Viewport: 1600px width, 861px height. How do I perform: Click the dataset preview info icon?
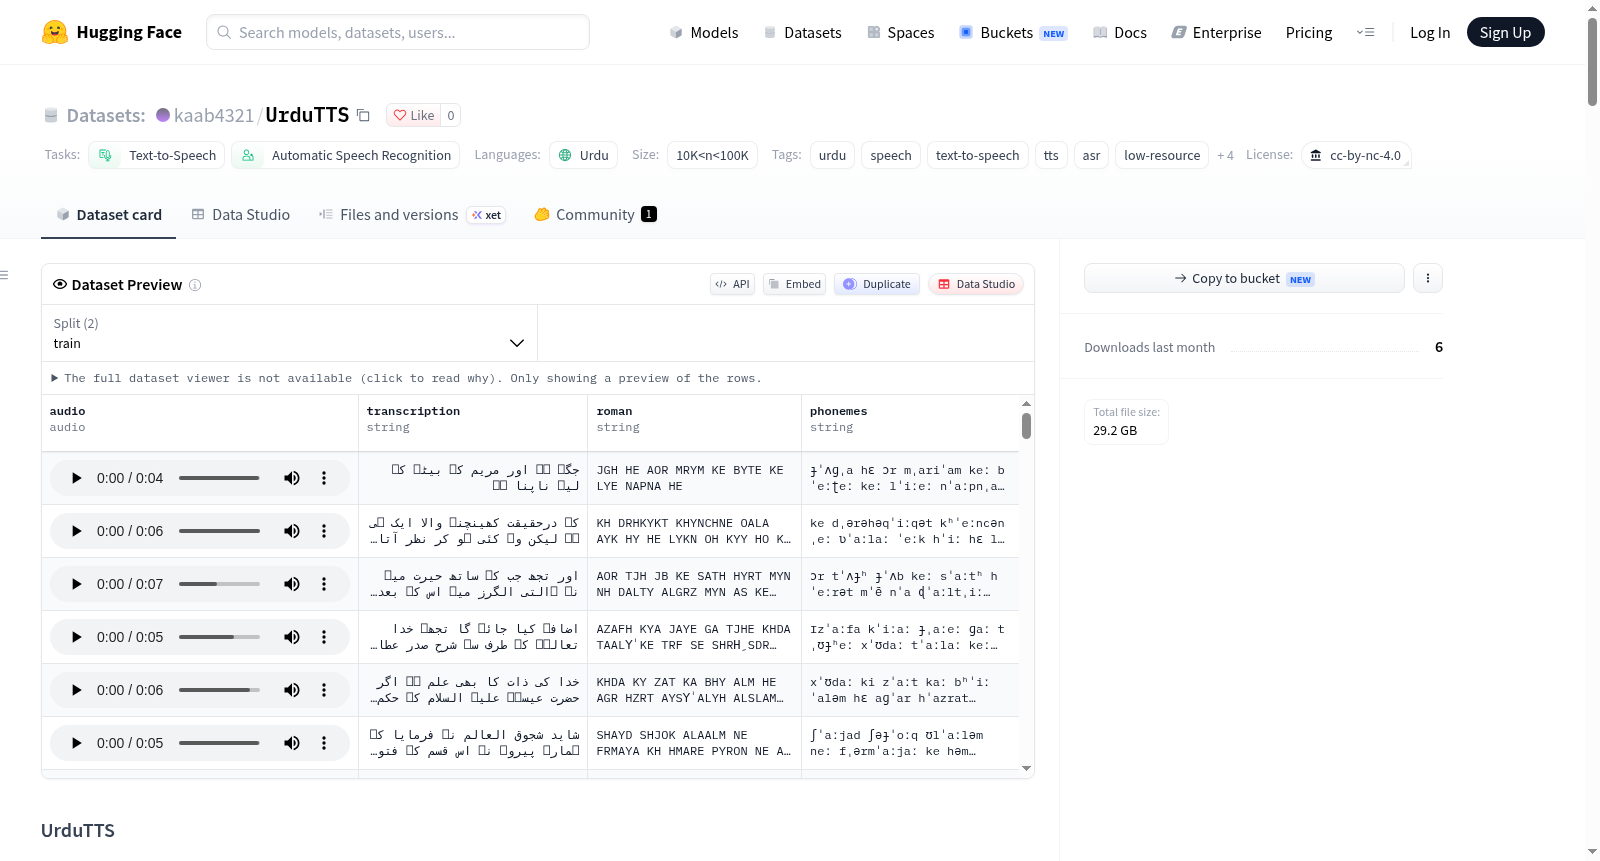195,285
